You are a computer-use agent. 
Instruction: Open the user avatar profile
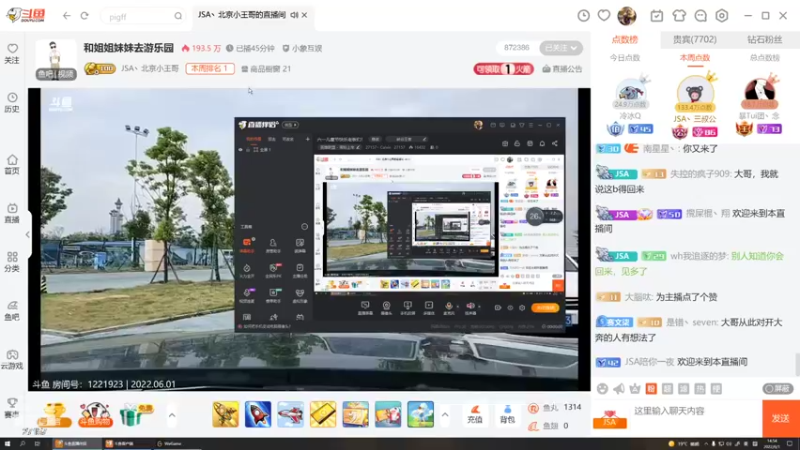click(627, 16)
